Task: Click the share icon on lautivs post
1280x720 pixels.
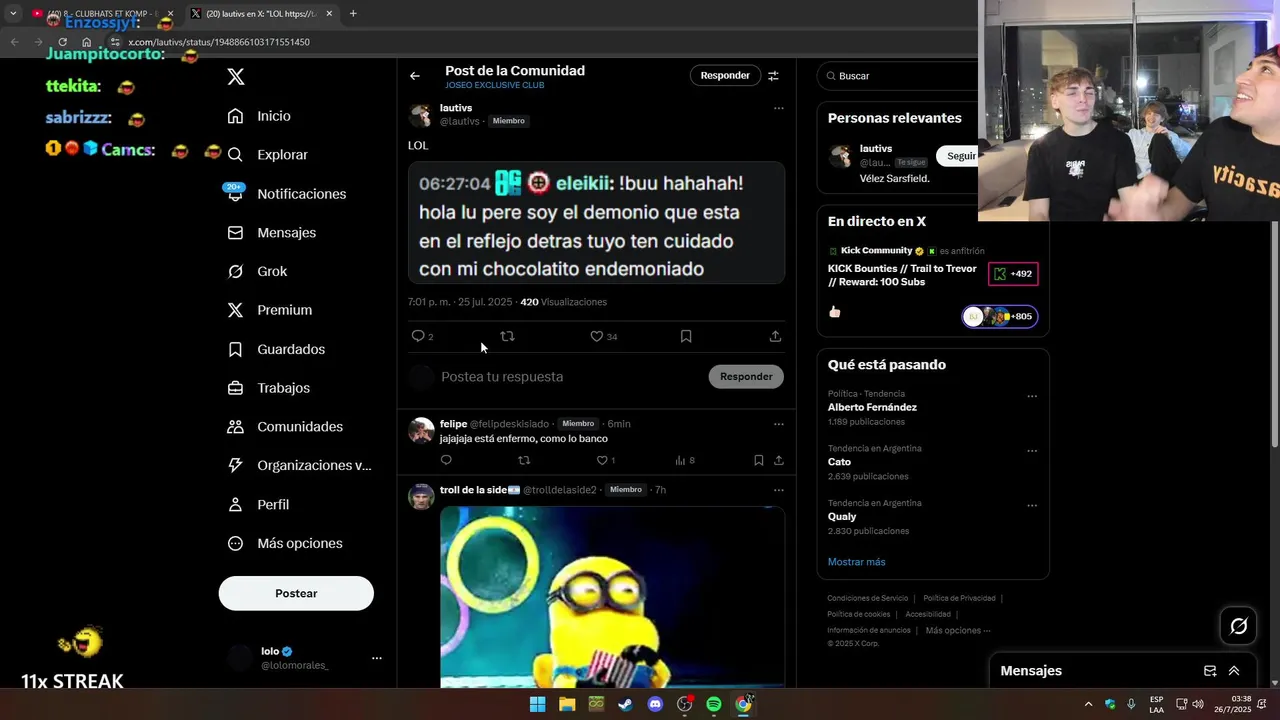Action: tap(775, 336)
